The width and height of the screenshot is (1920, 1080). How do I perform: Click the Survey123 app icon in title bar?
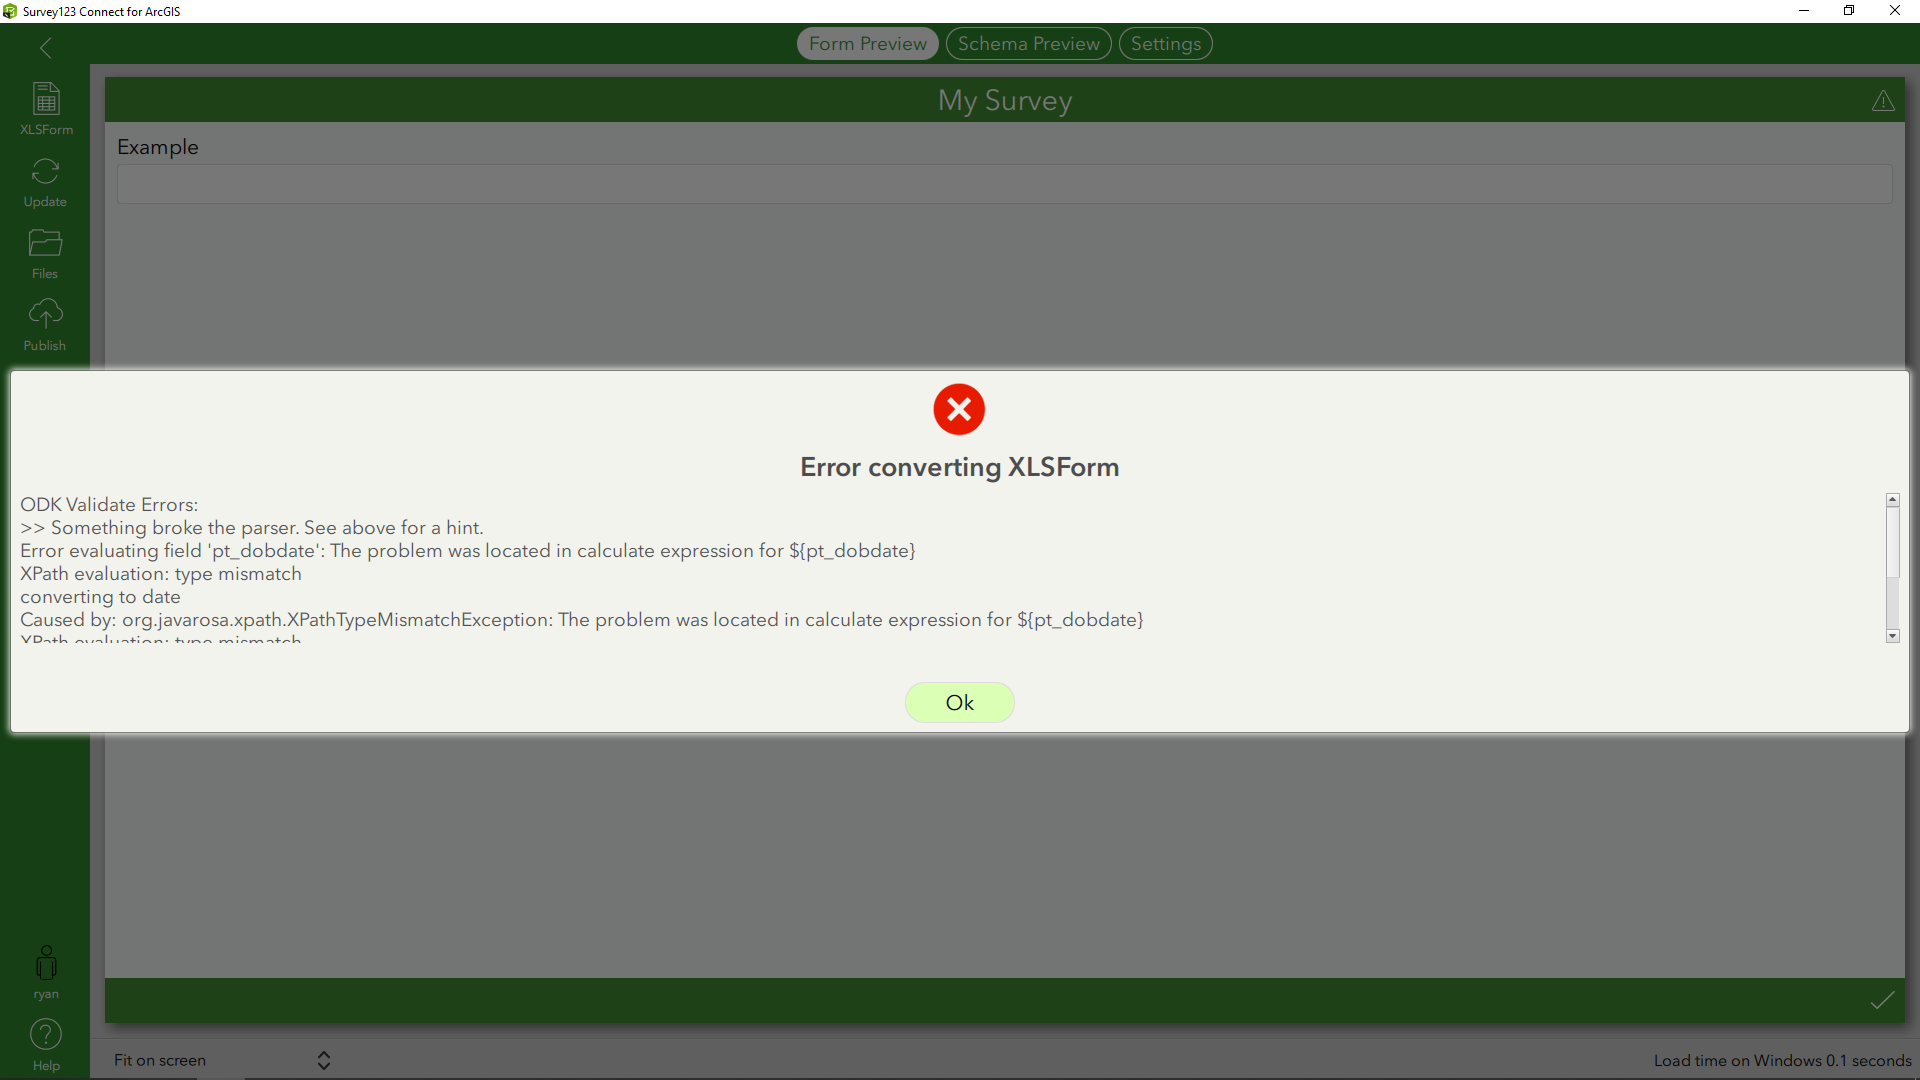[10, 11]
